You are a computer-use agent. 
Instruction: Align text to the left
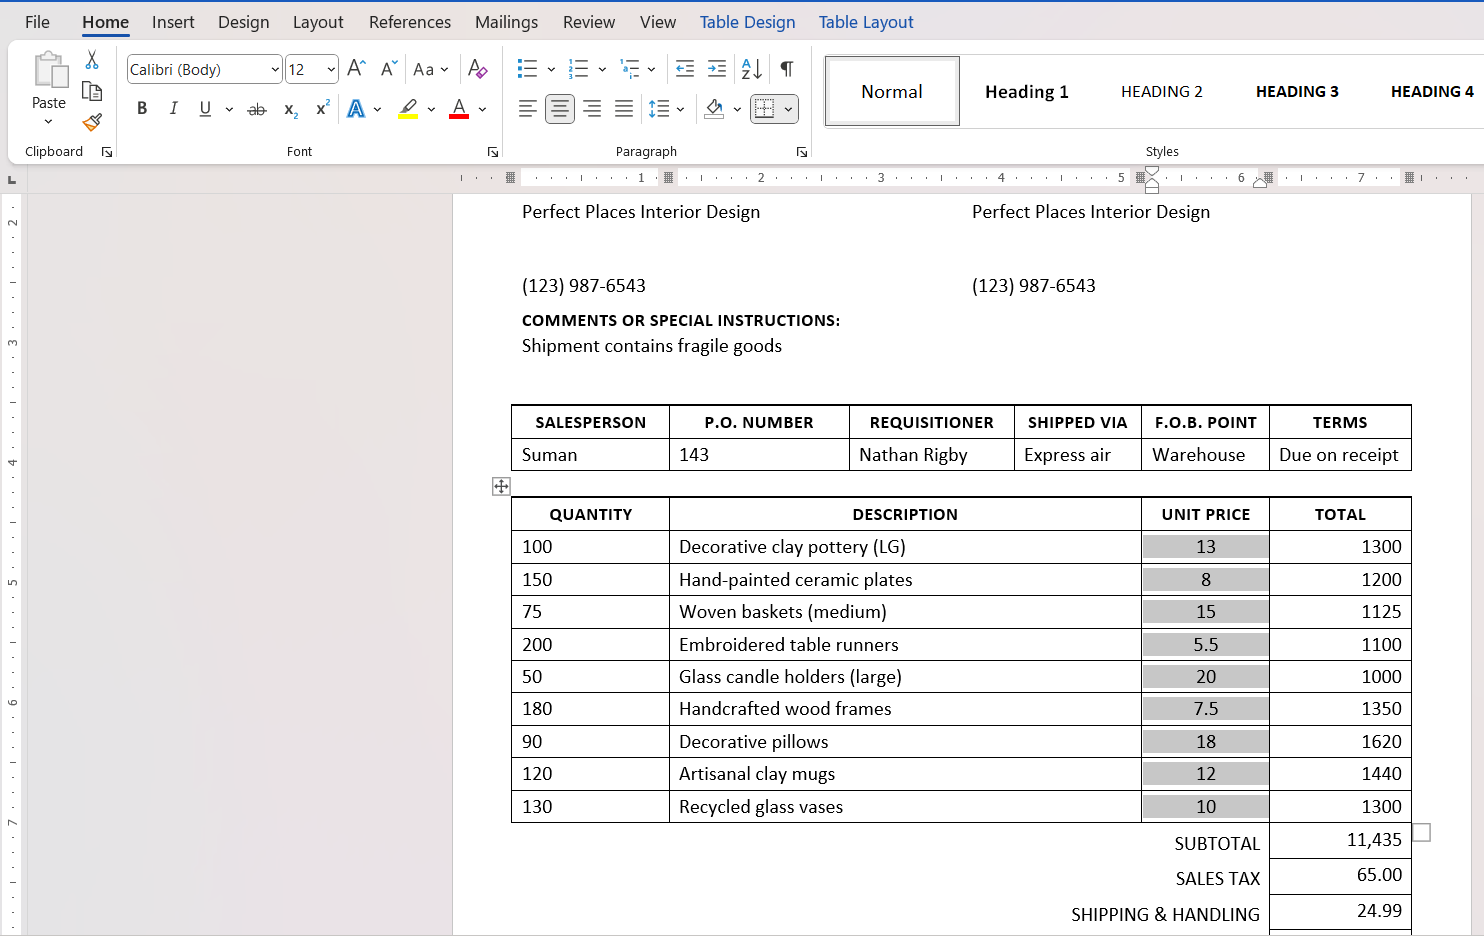[x=528, y=109]
